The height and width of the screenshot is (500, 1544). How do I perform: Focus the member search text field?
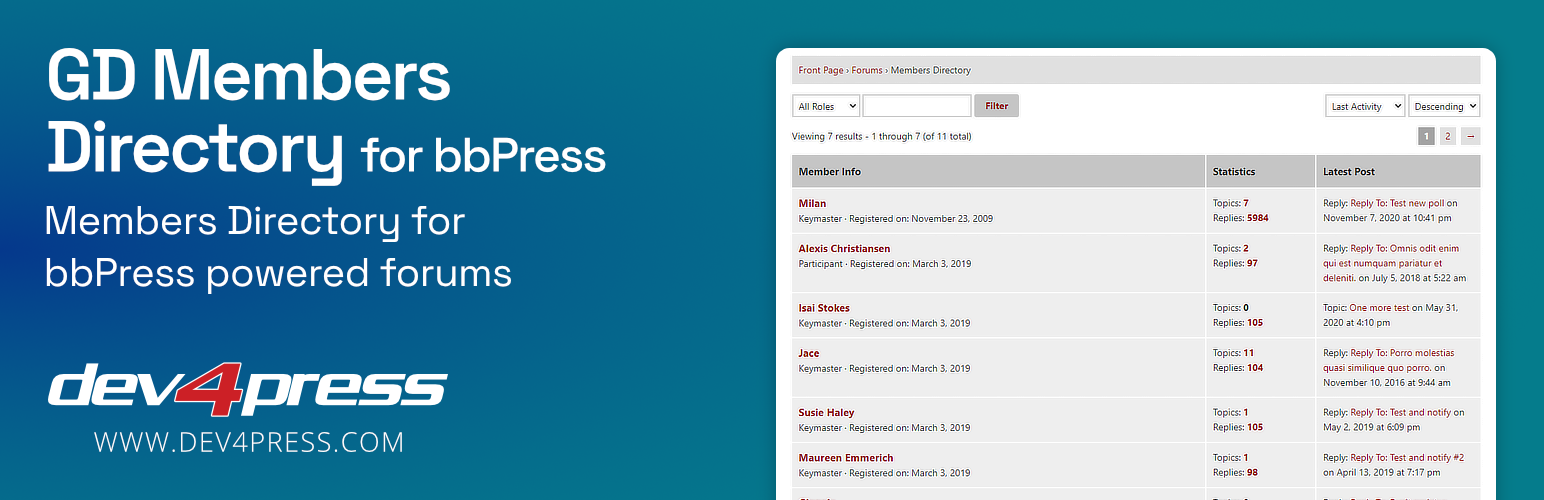pos(917,106)
